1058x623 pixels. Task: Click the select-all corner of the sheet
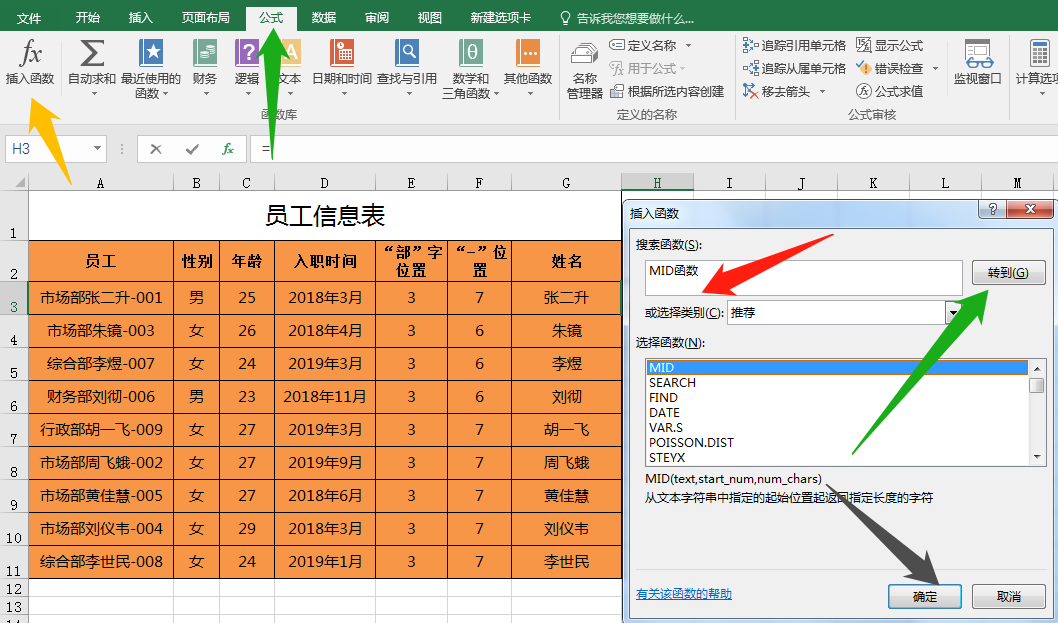point(15,182)
